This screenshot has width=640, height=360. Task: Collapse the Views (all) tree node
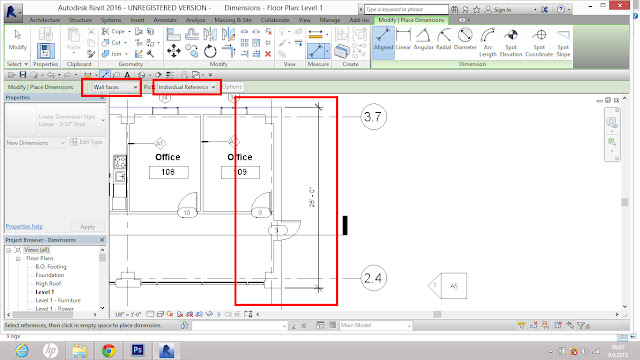click(9, 250)
